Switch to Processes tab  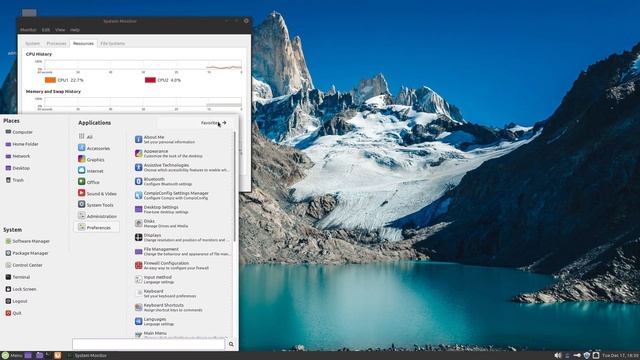point(56,43)
